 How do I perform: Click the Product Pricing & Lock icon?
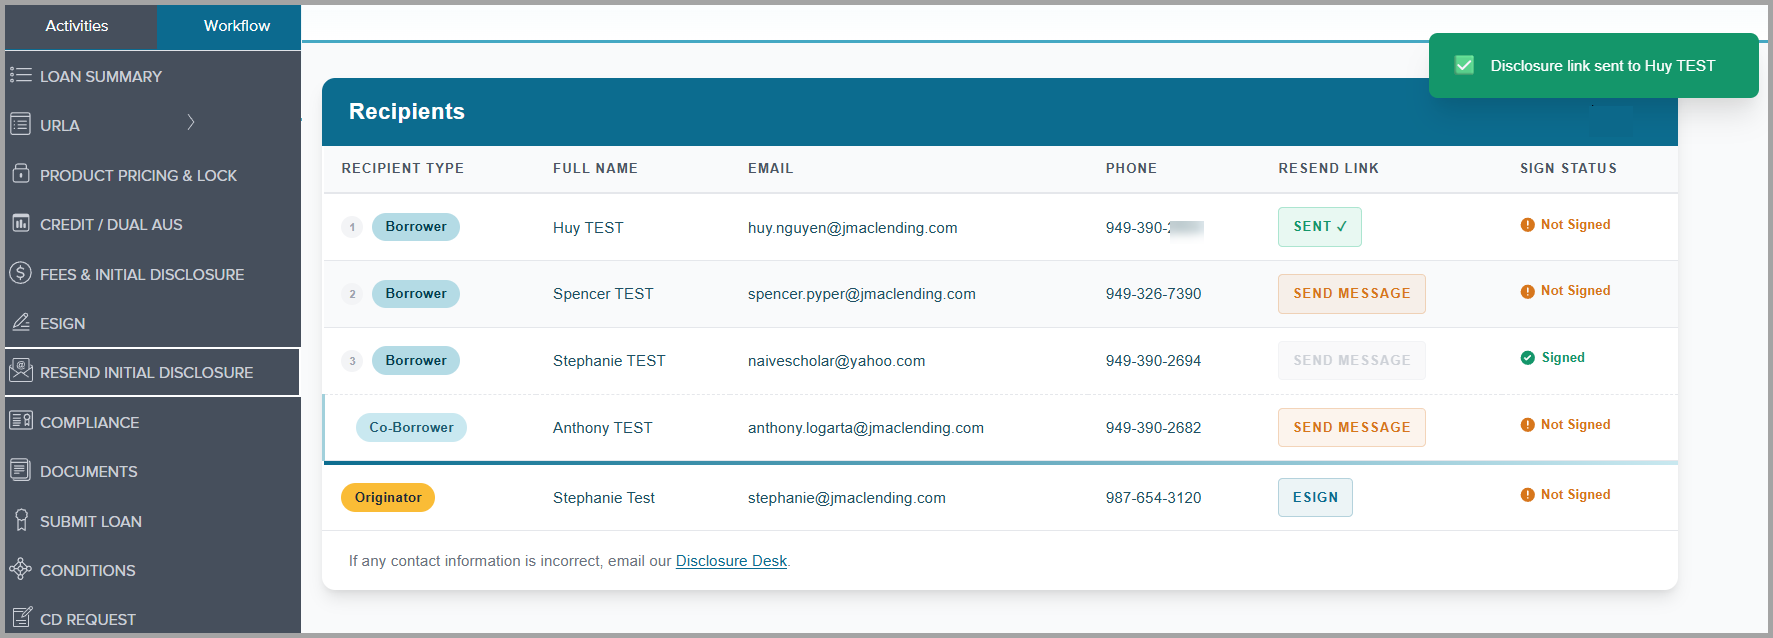[x=20, y=174]
